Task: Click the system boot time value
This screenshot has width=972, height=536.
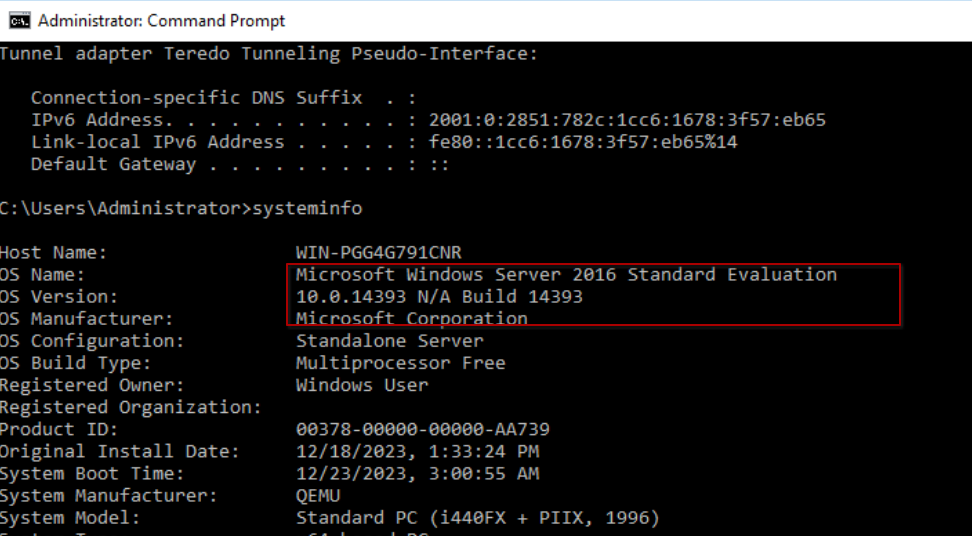Action: (x=417, y=473)
